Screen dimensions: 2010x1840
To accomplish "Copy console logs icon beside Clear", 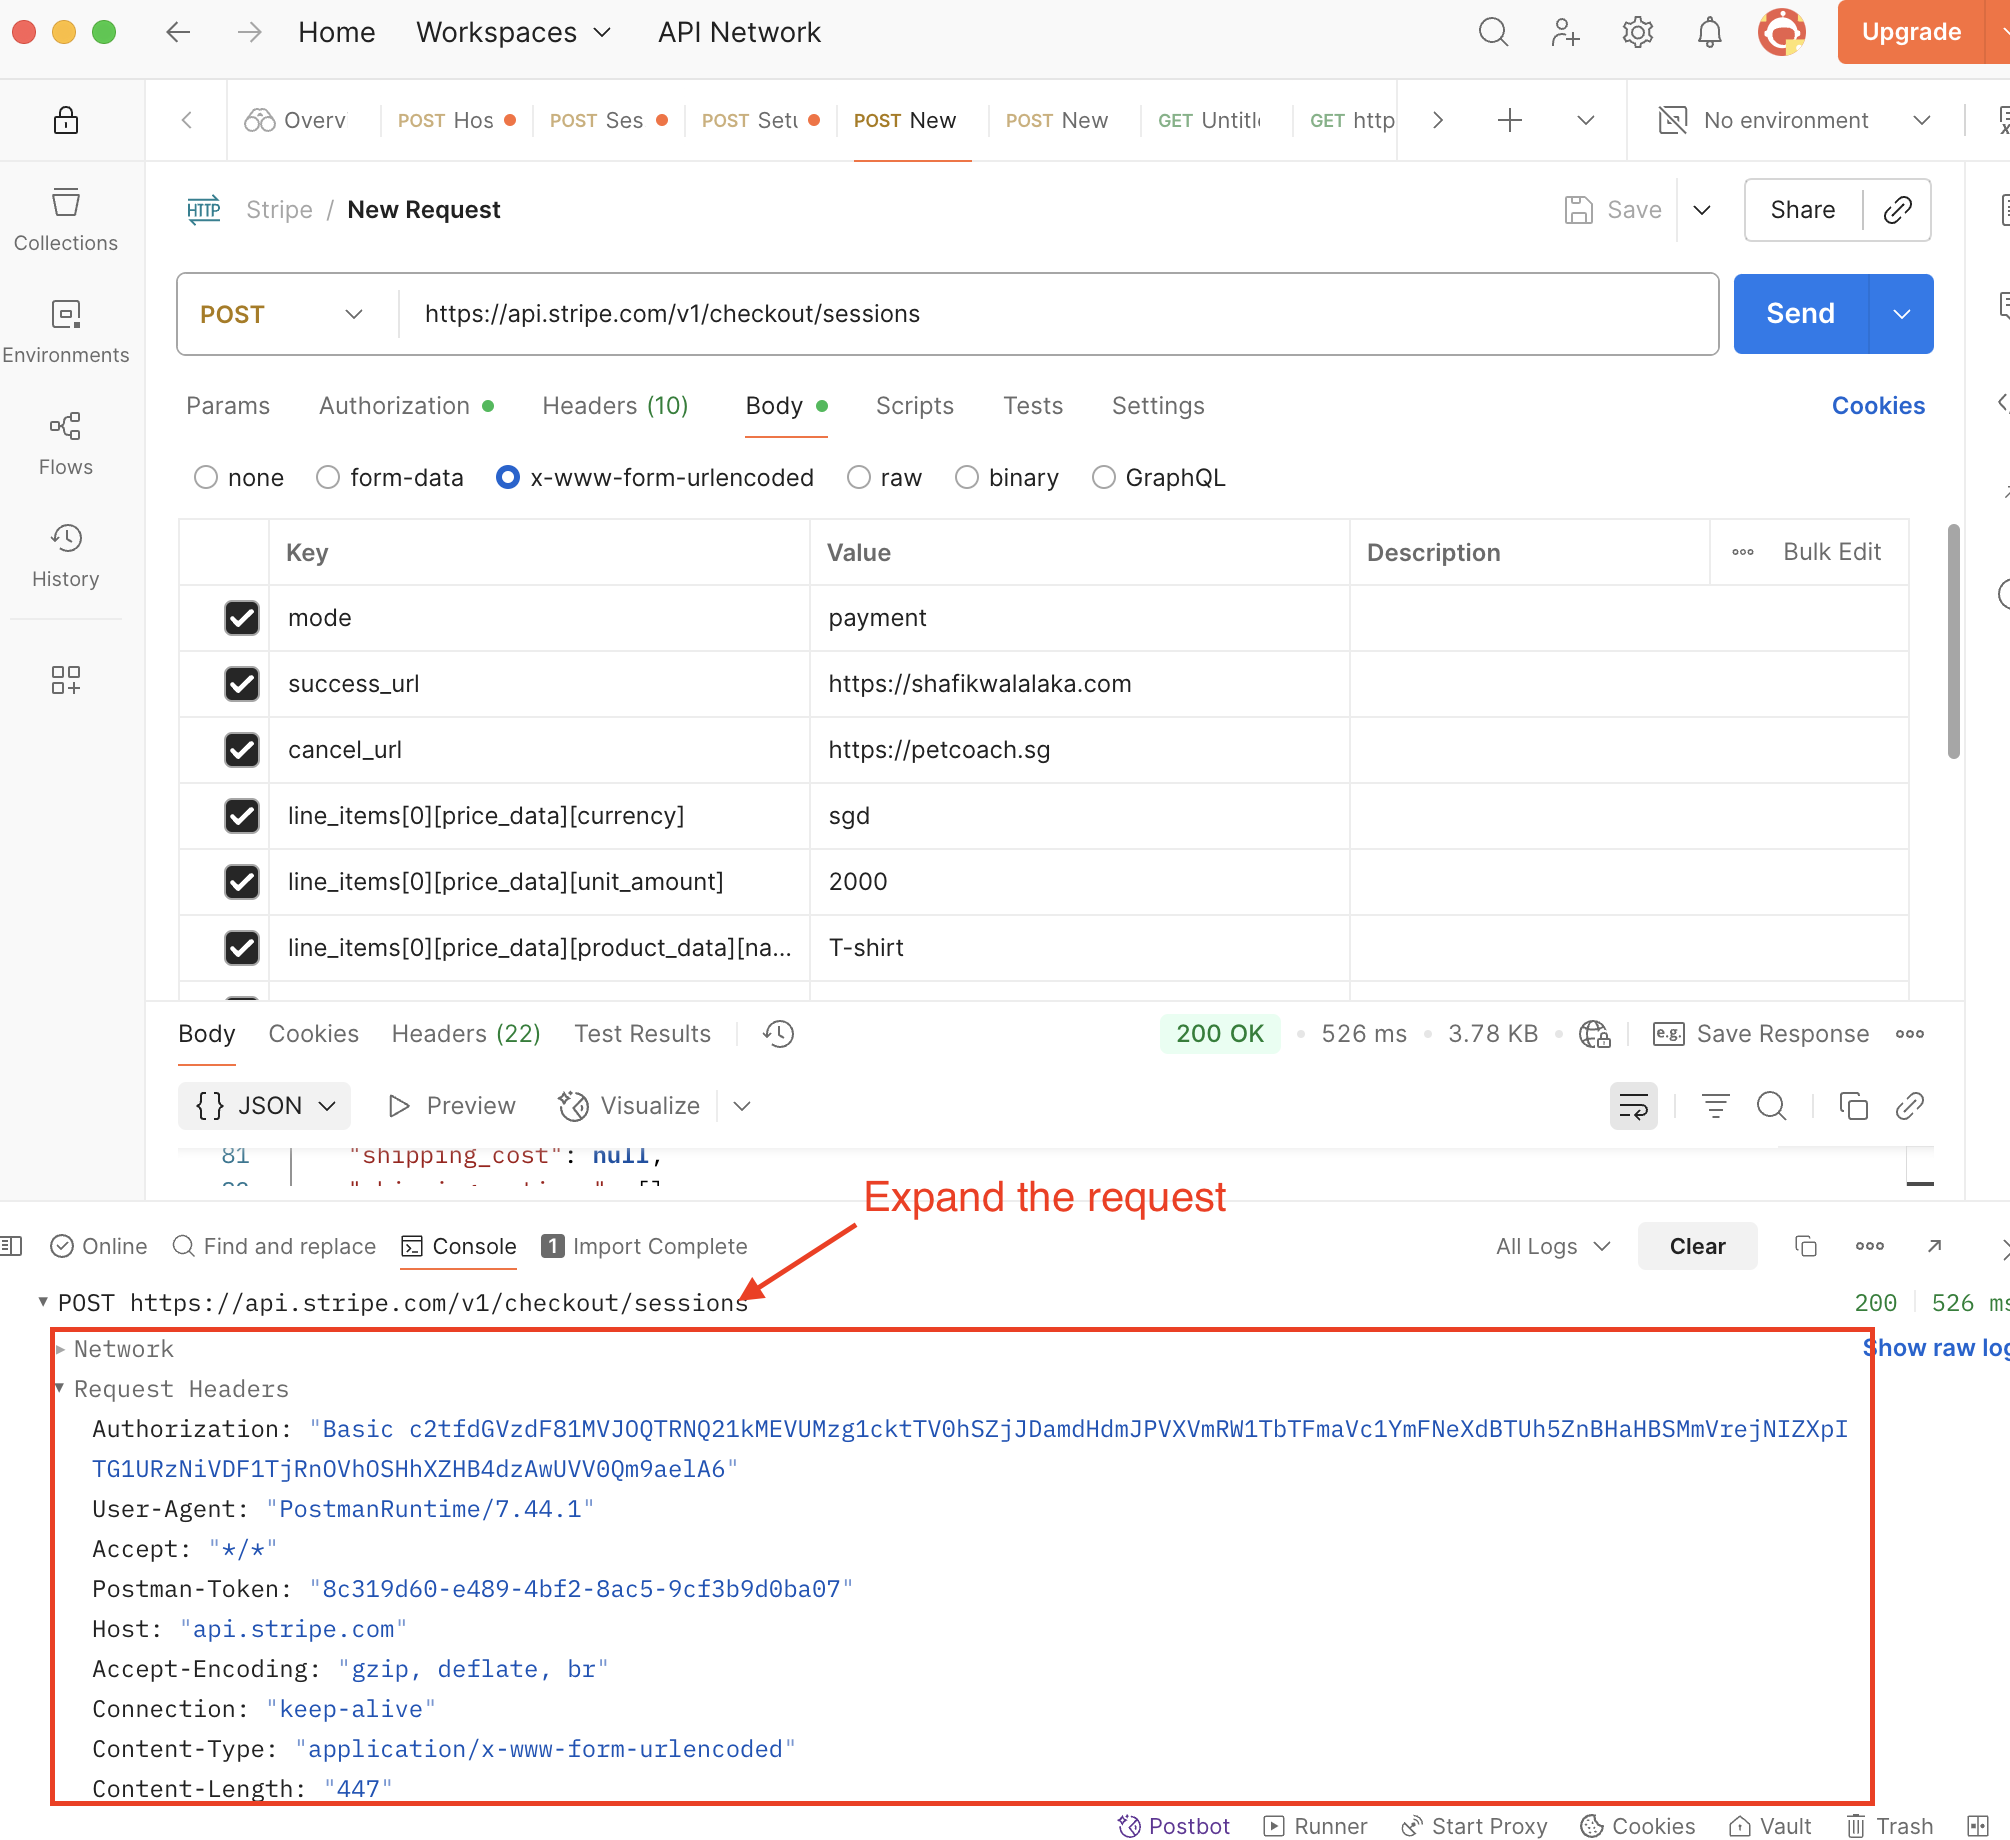I will tap(1806, 1246).
